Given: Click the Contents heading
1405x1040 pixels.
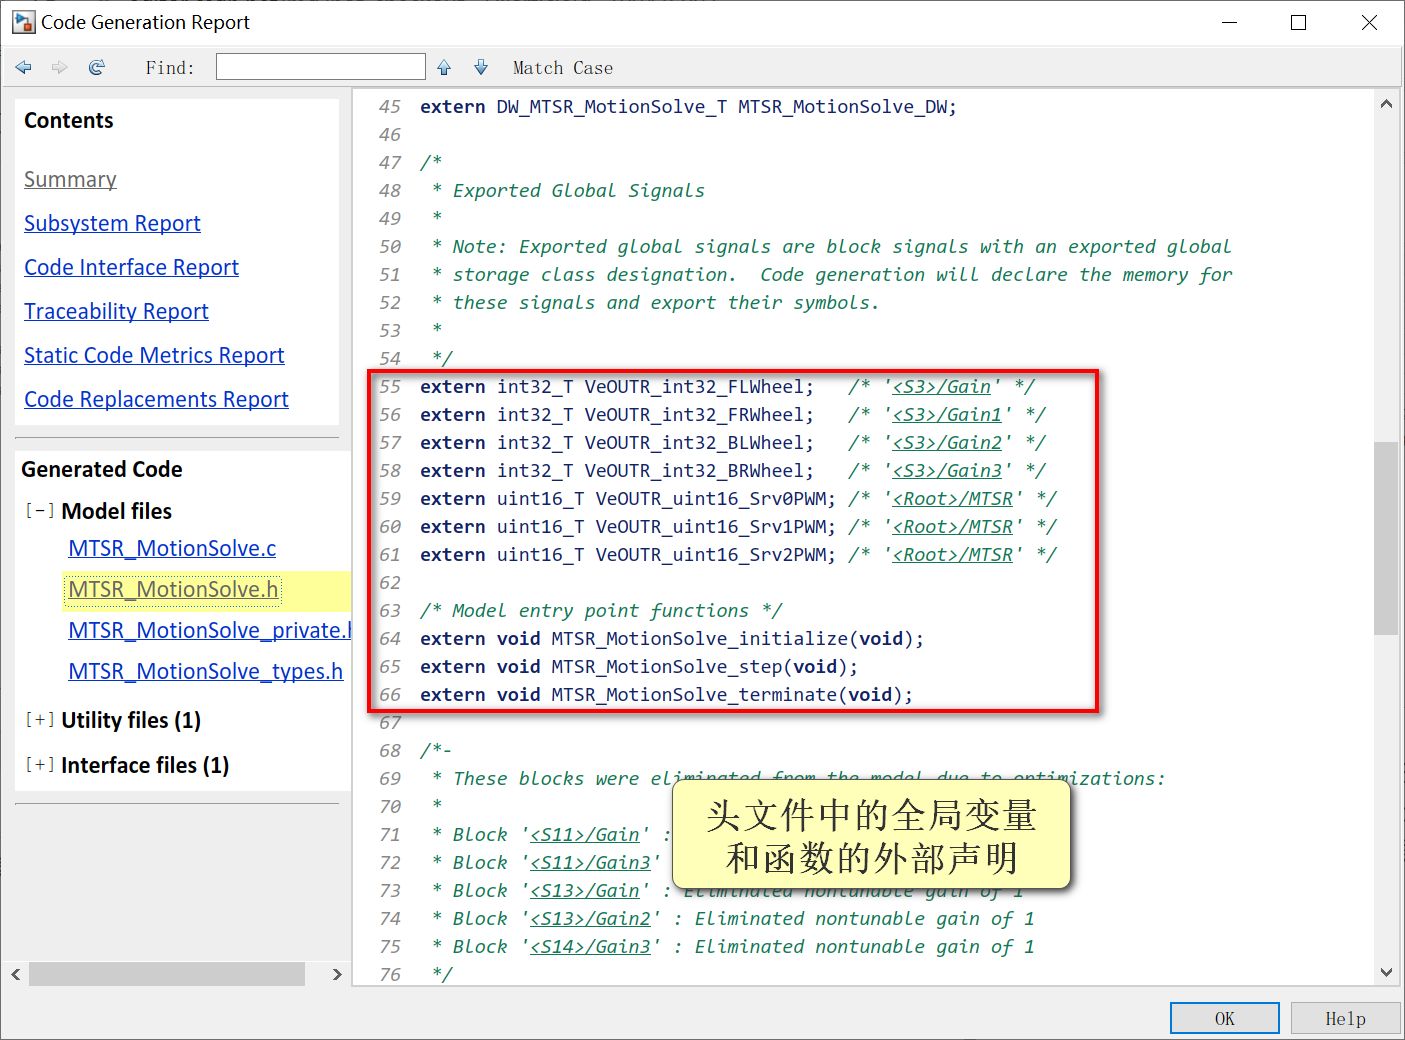Looking at the screenshot, I should 69,121.
